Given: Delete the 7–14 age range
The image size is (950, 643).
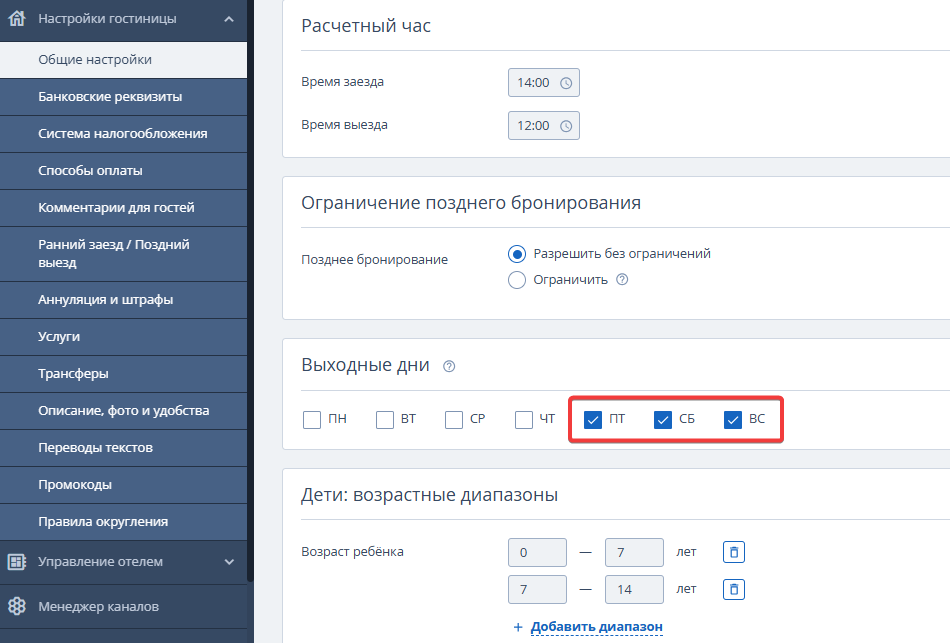Looking at the screenshot, I should pyautogui.click(x=733, y=589).
